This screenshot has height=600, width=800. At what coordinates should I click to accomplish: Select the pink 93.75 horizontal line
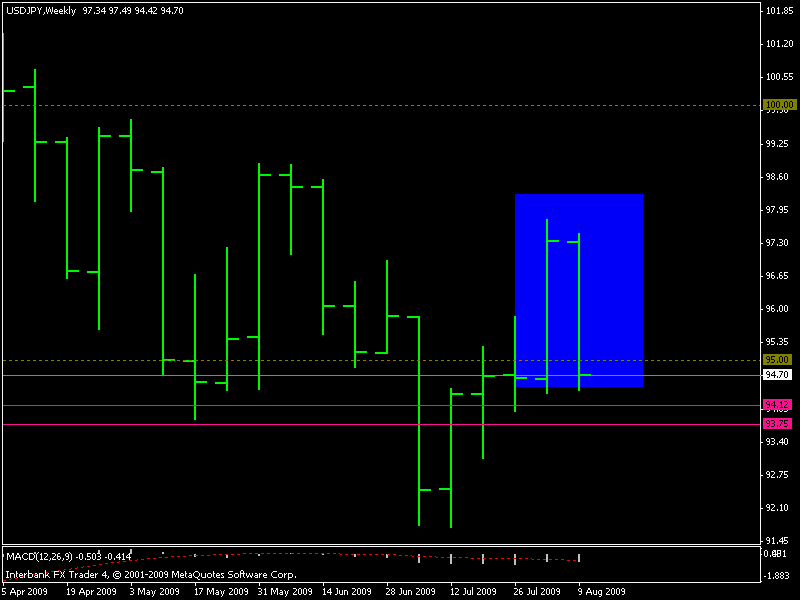pyautogui.click(x=382, y=424)
